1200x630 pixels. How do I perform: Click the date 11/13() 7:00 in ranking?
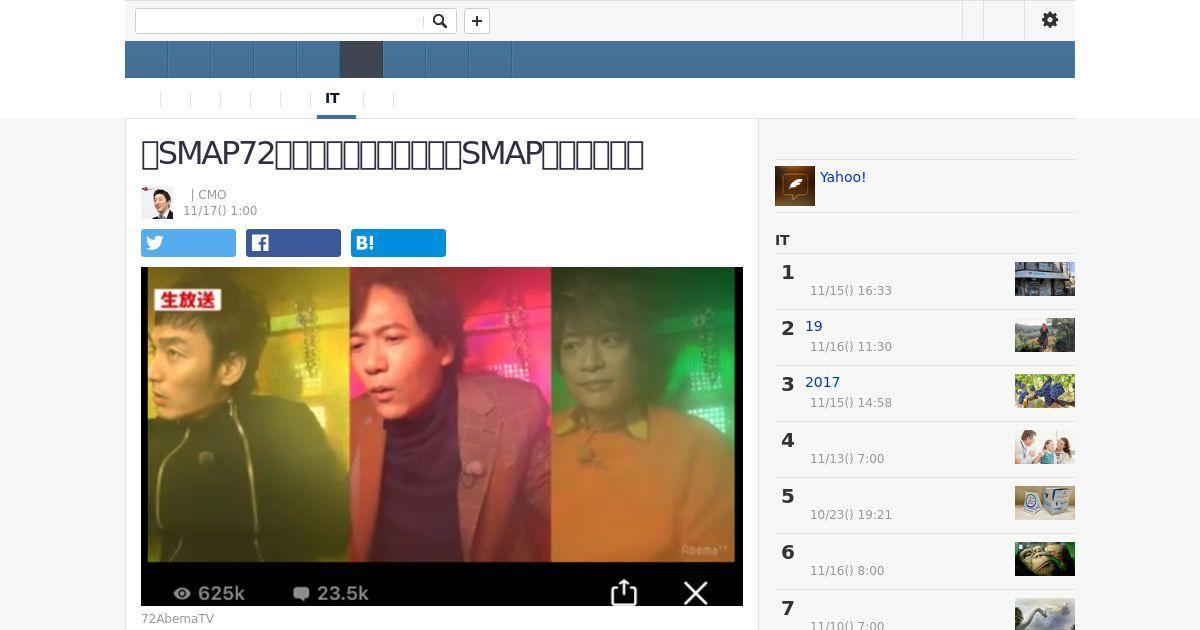point(847,459)
